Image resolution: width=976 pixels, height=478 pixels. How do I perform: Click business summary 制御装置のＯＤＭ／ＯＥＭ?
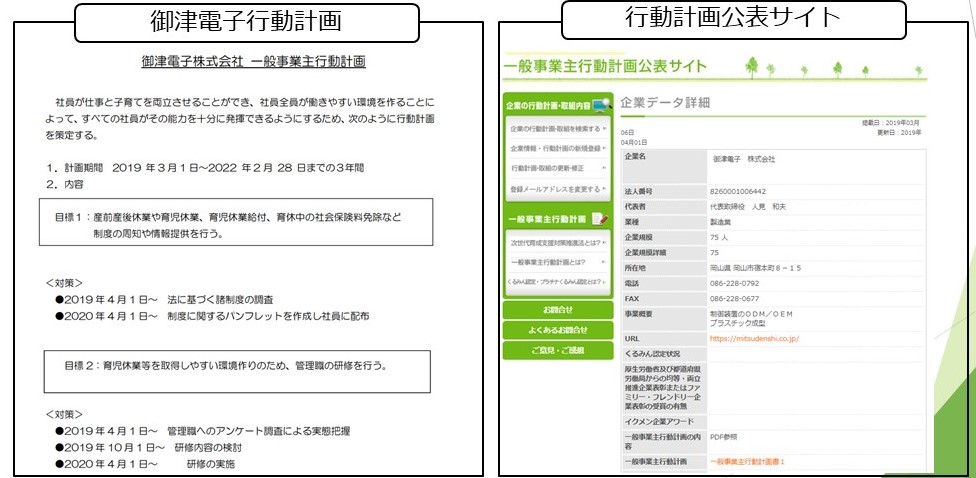pyautogui.click(x=751, y=314)
